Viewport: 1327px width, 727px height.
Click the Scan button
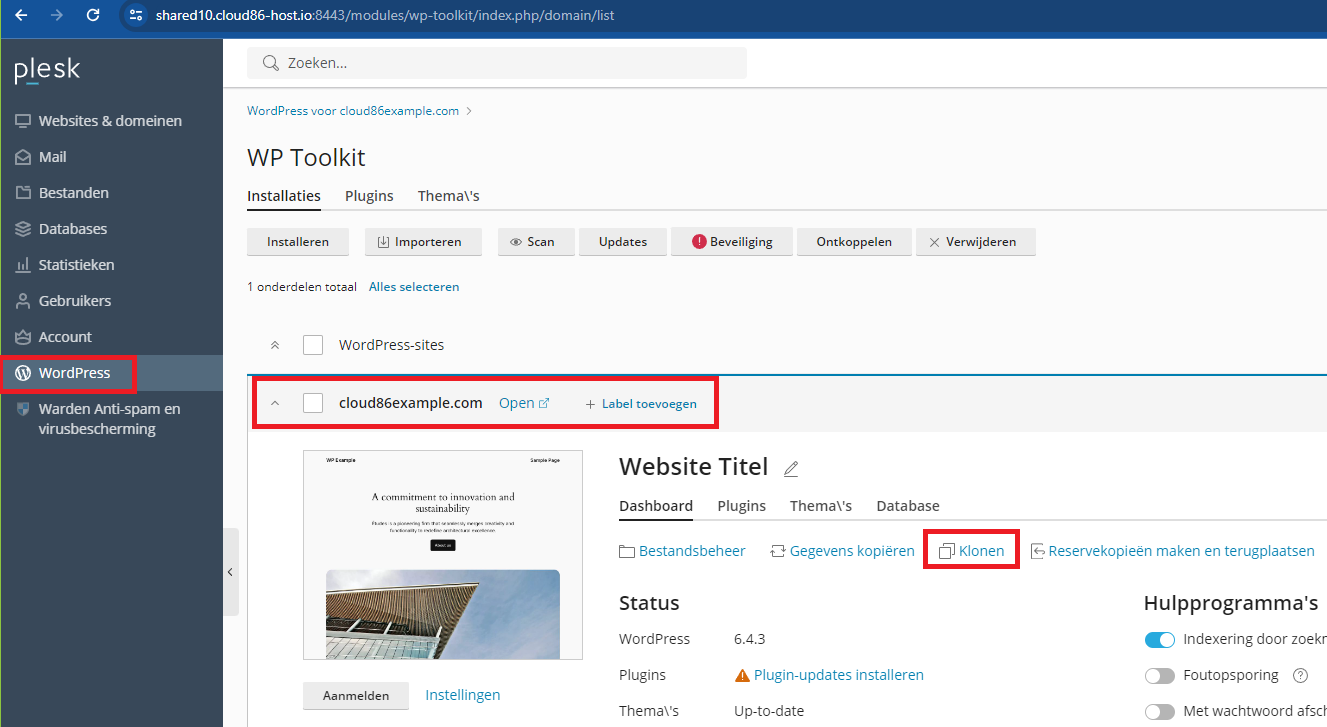click(x=536, y=242)
